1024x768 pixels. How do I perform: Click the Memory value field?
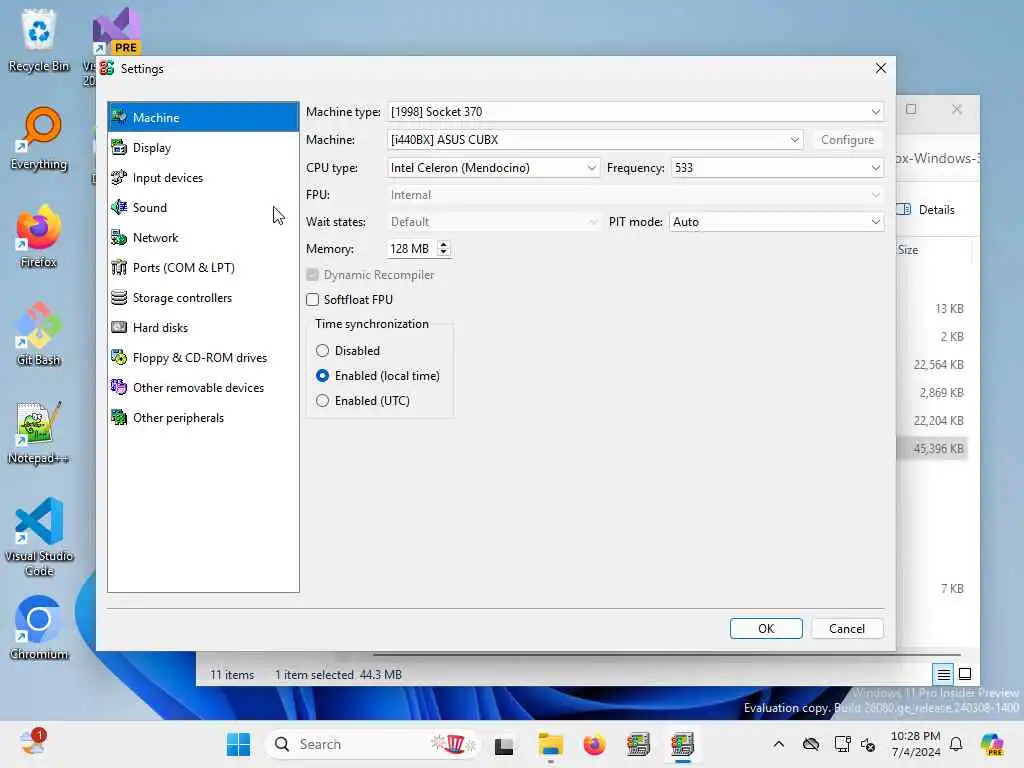(412, 249)
